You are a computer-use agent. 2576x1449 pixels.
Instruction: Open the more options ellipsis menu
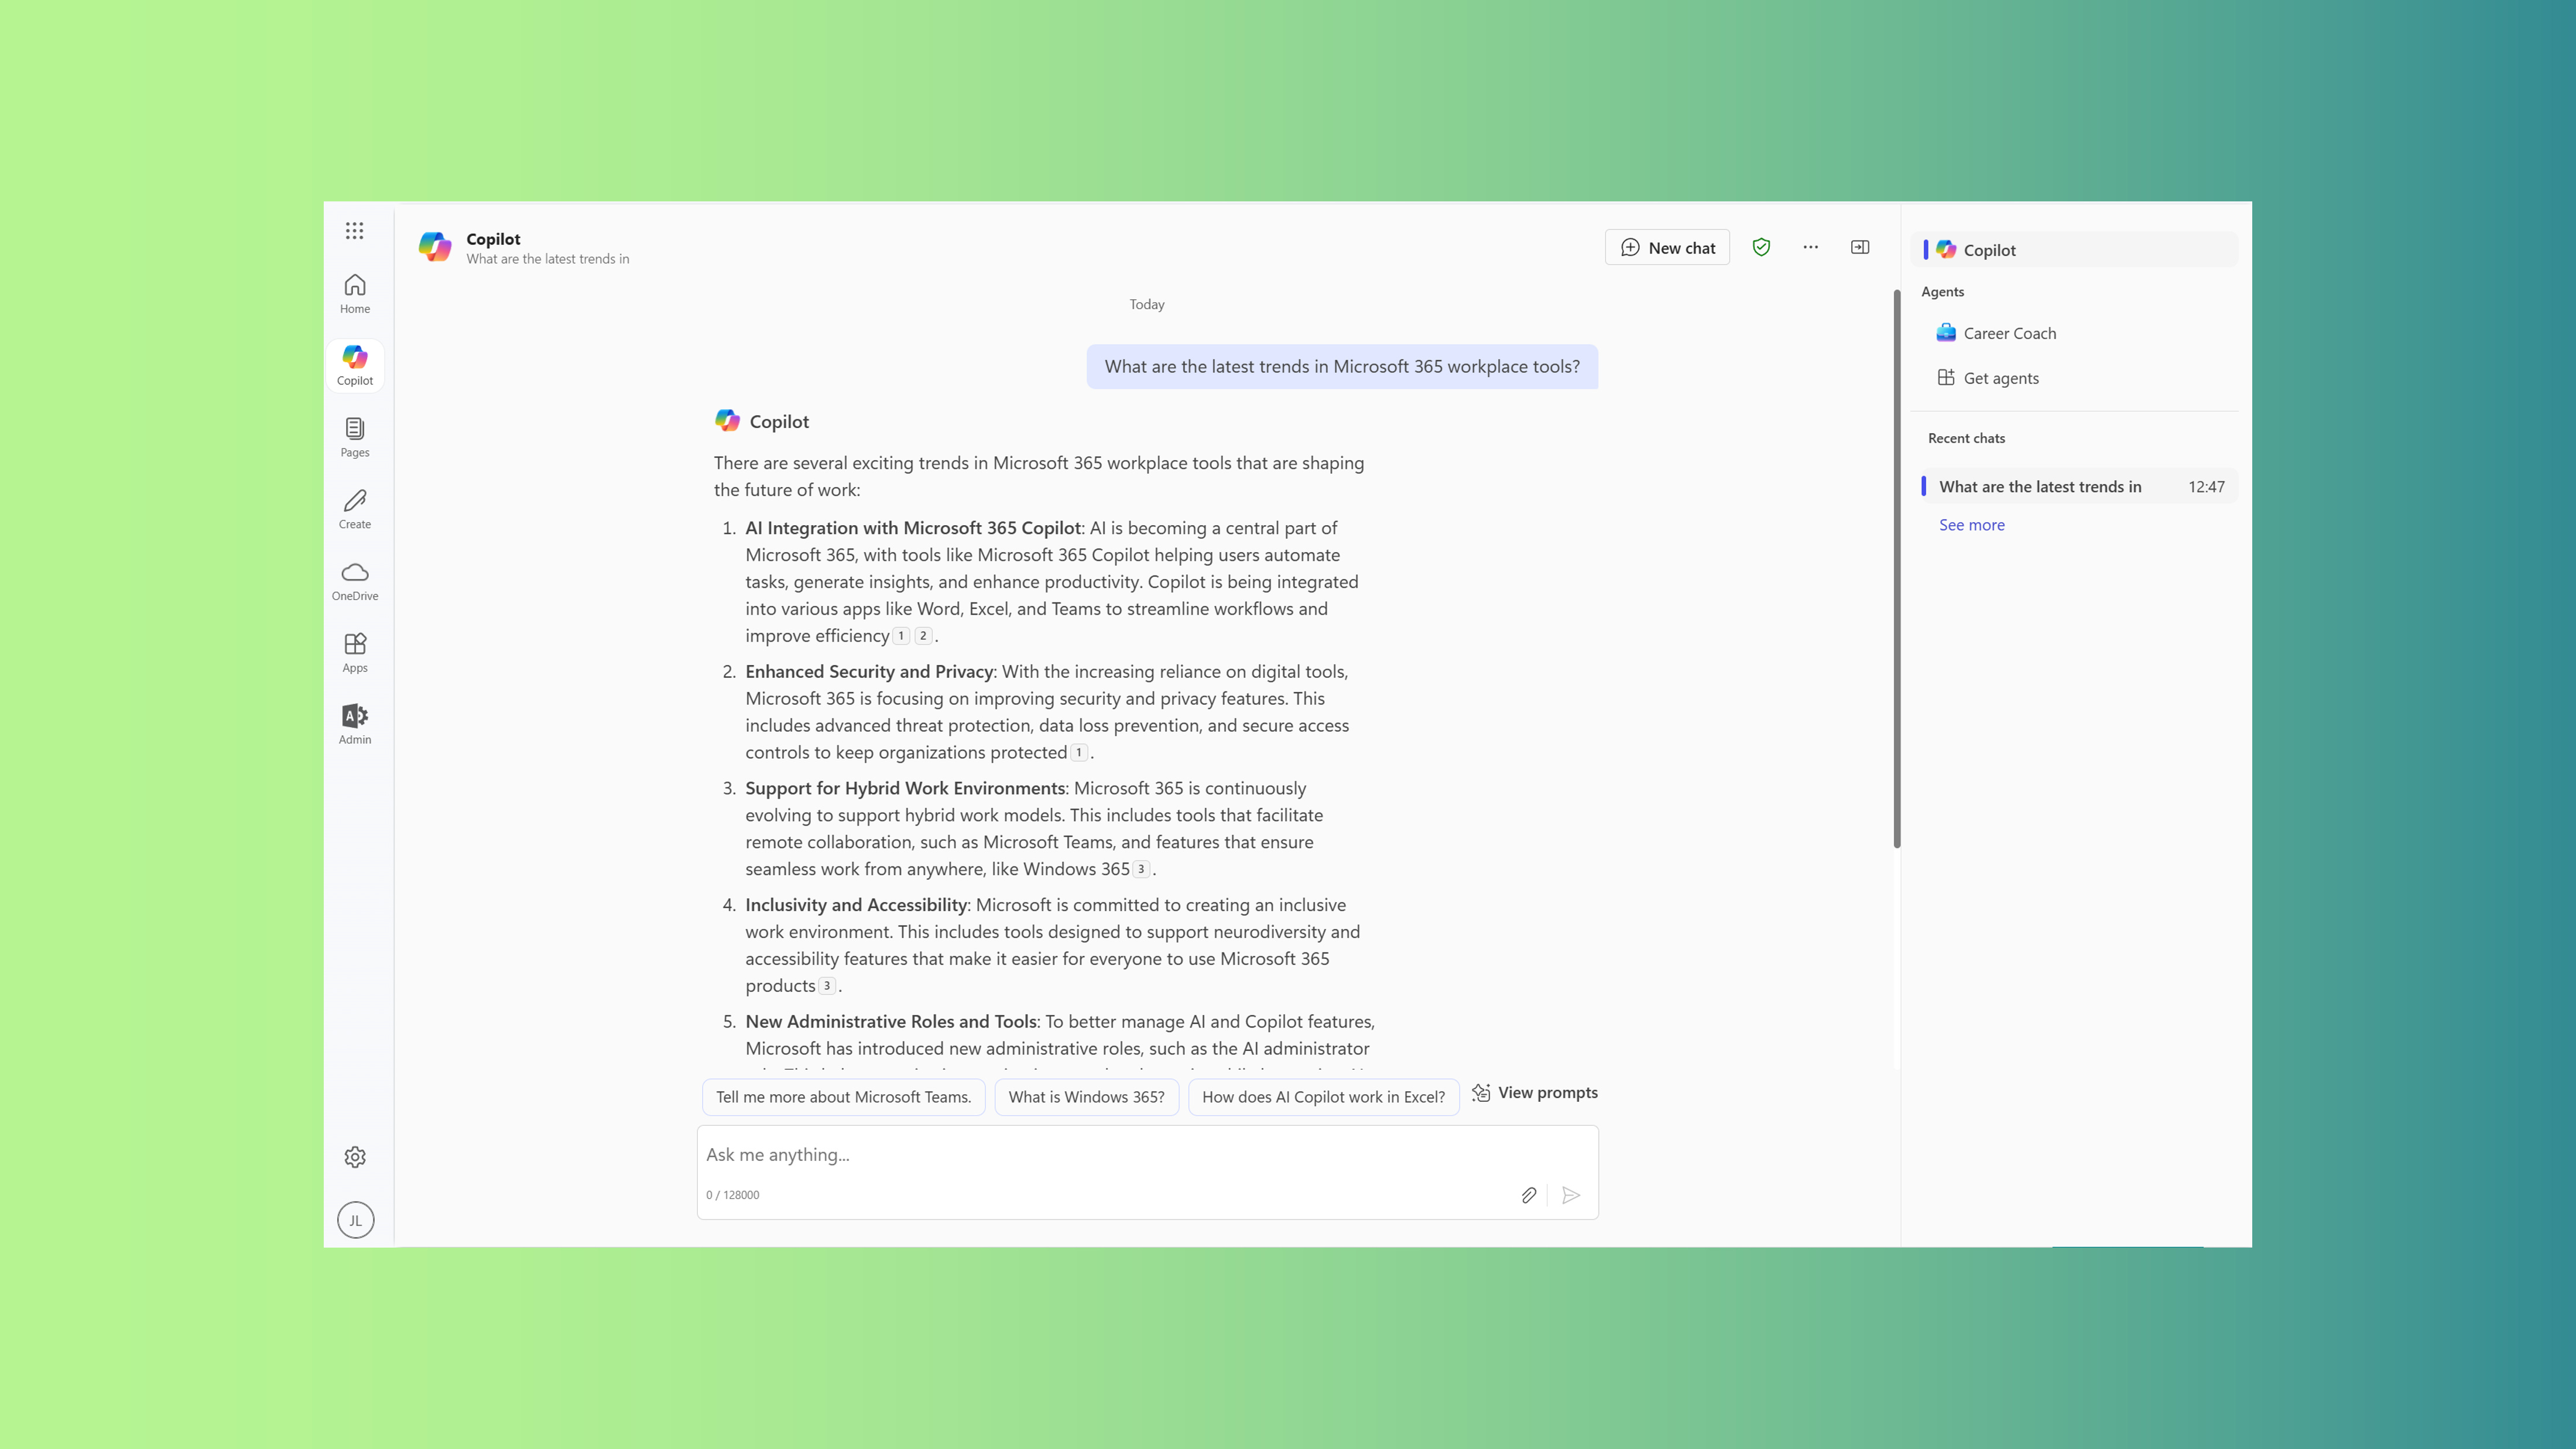coord(1811,247)
